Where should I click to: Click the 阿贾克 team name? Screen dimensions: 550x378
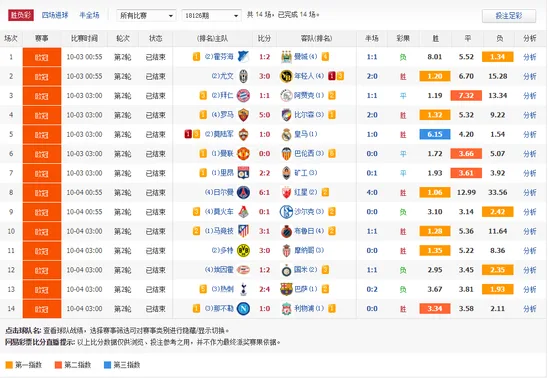304,95
